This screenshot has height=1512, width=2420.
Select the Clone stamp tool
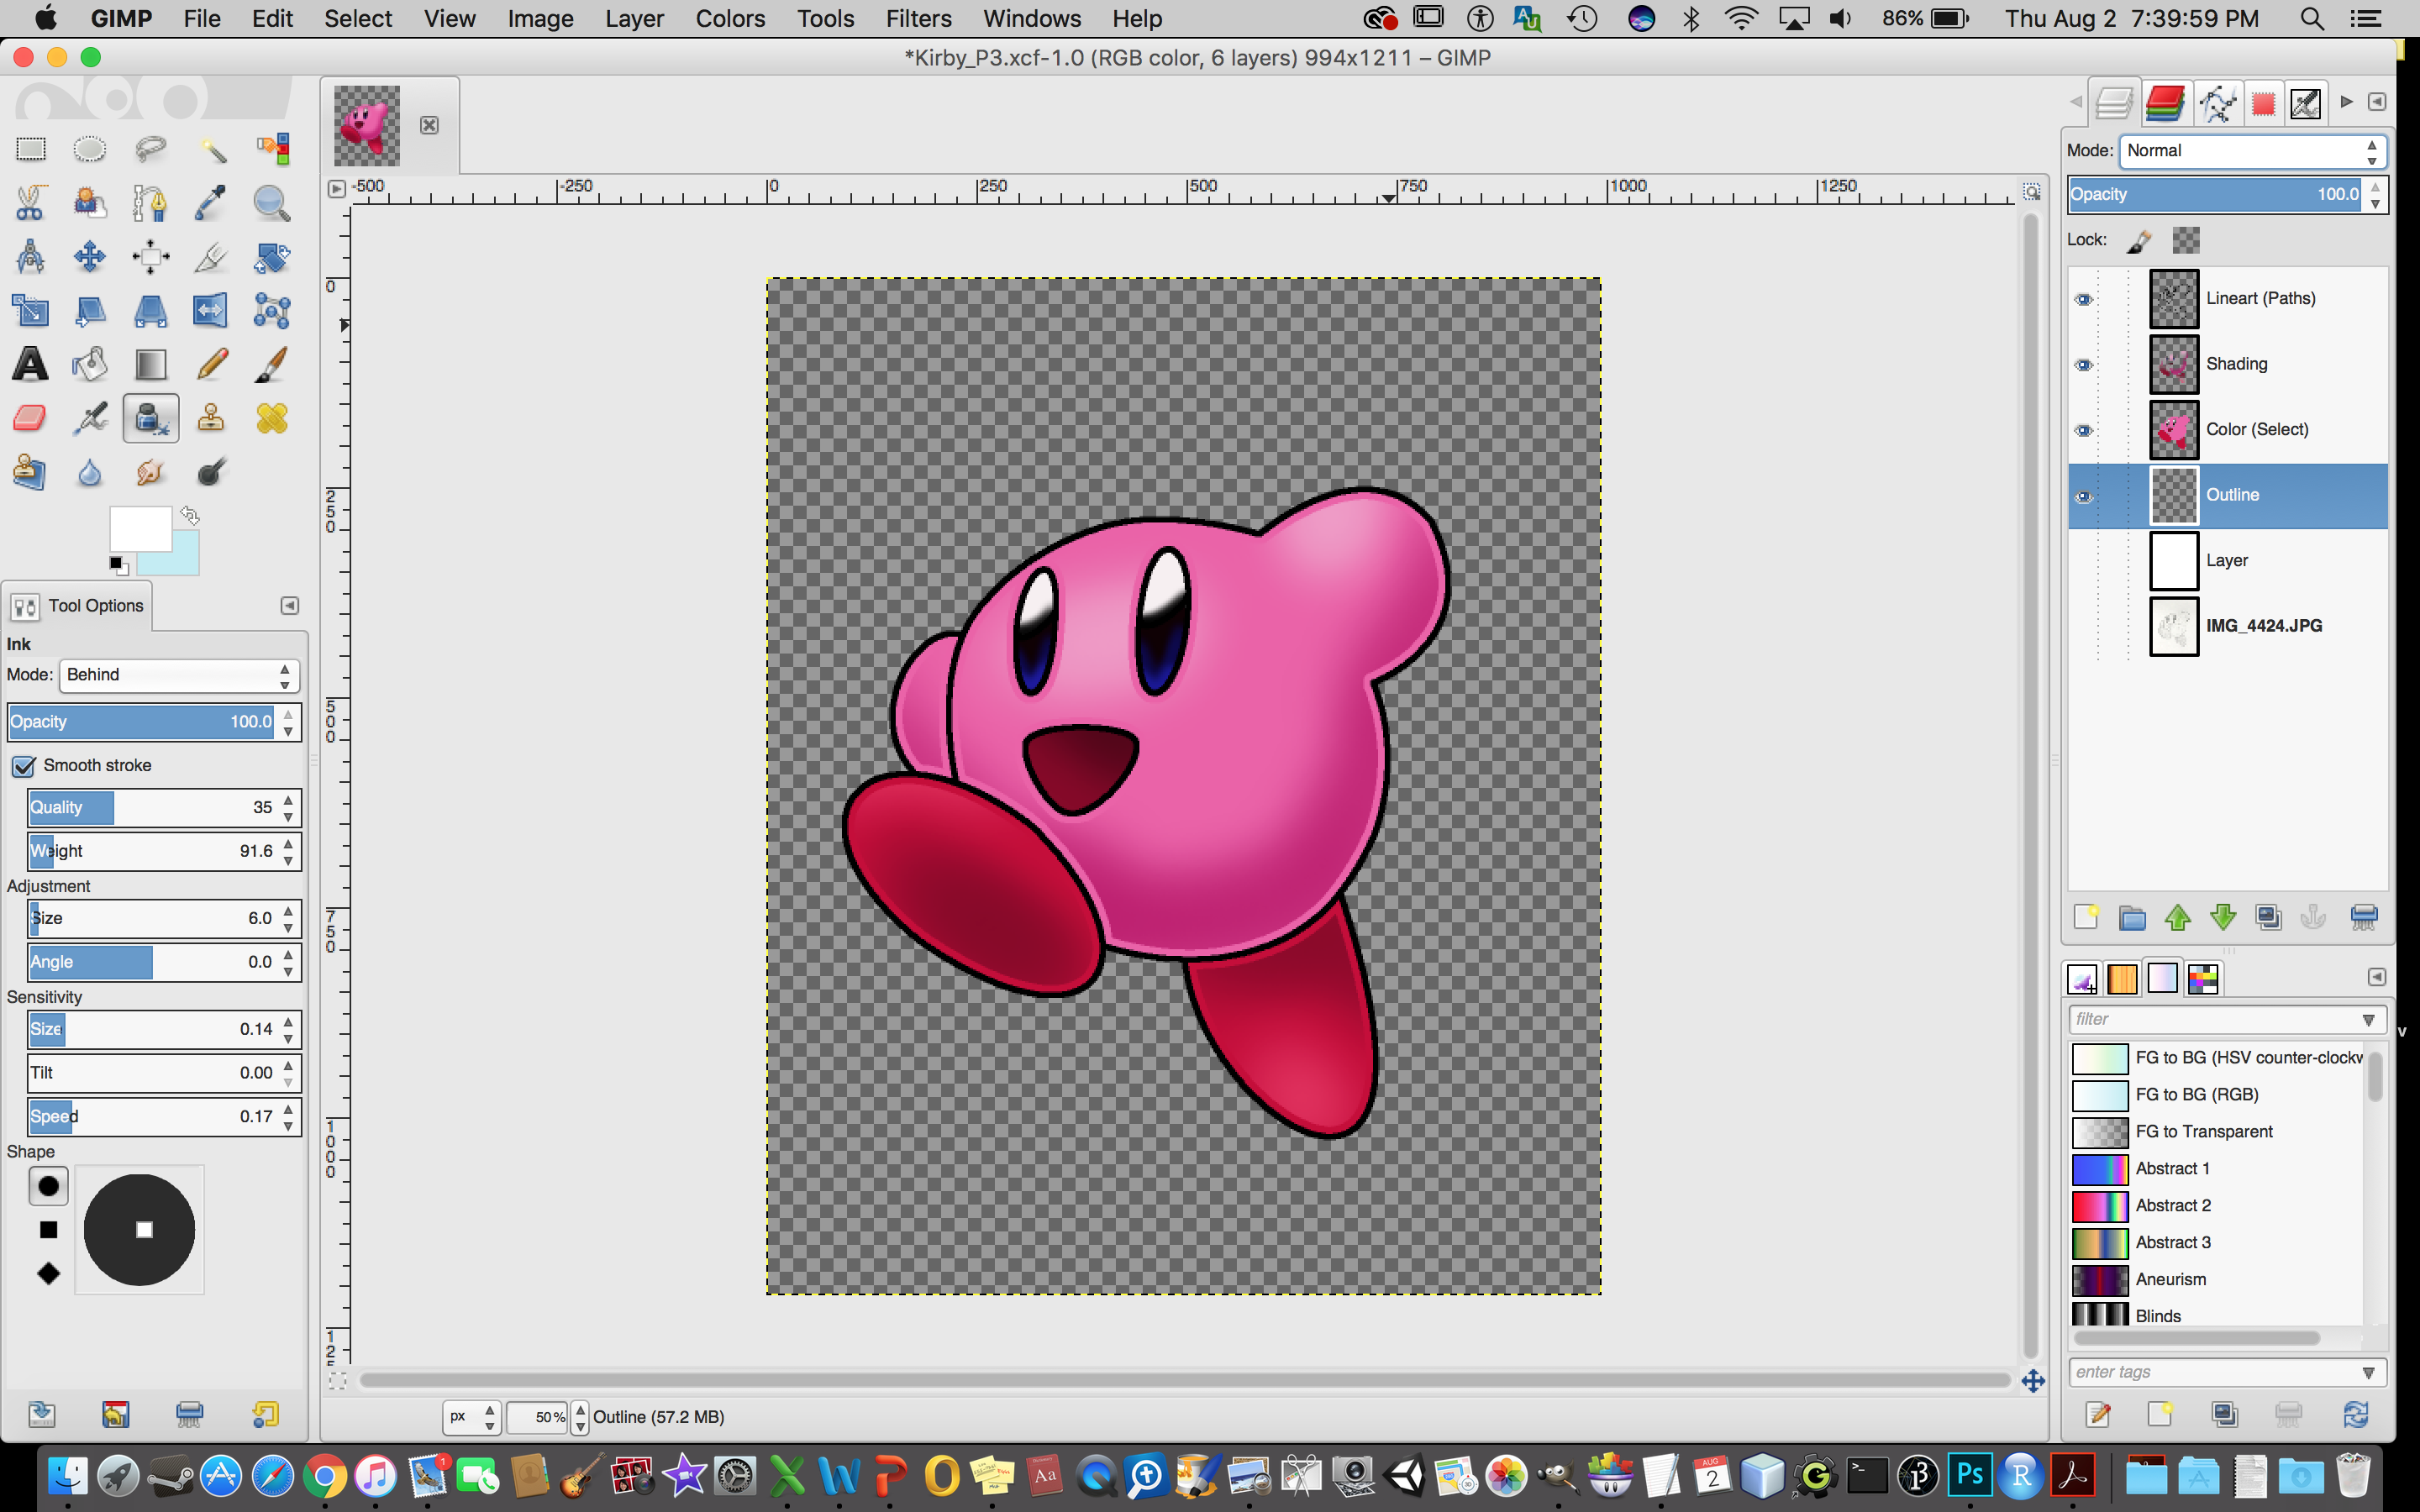(211, 418)
